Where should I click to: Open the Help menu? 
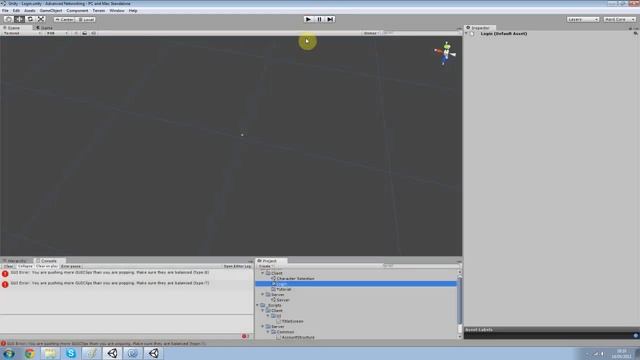133,11
